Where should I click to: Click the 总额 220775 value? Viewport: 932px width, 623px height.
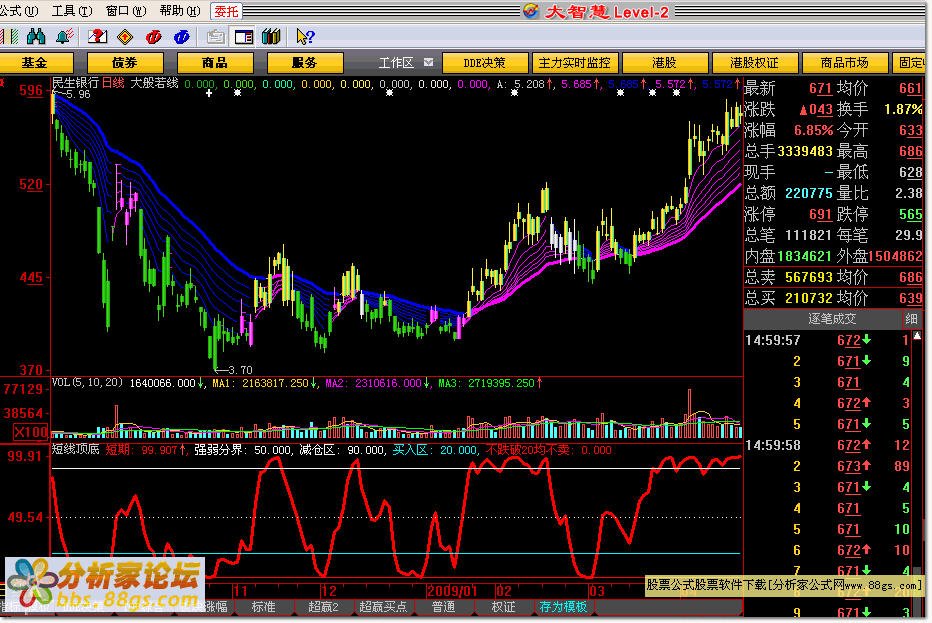coord(809,193)
